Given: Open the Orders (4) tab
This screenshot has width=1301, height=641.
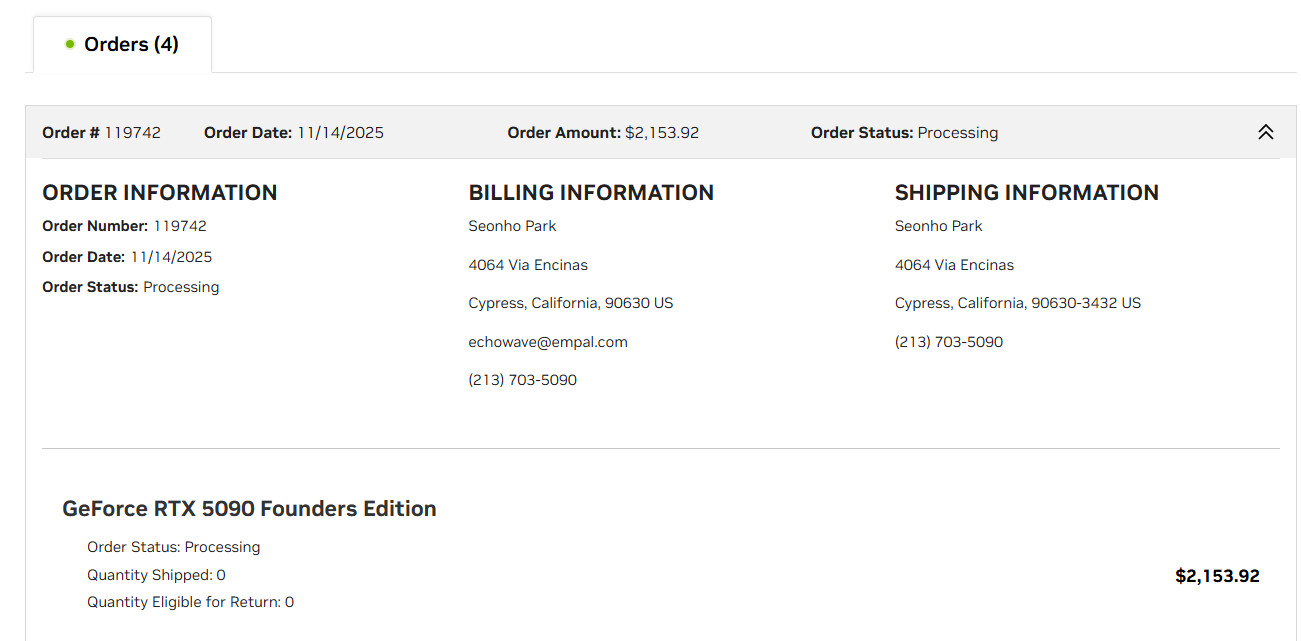Looking at the screenshot, I should pos(122,44).
